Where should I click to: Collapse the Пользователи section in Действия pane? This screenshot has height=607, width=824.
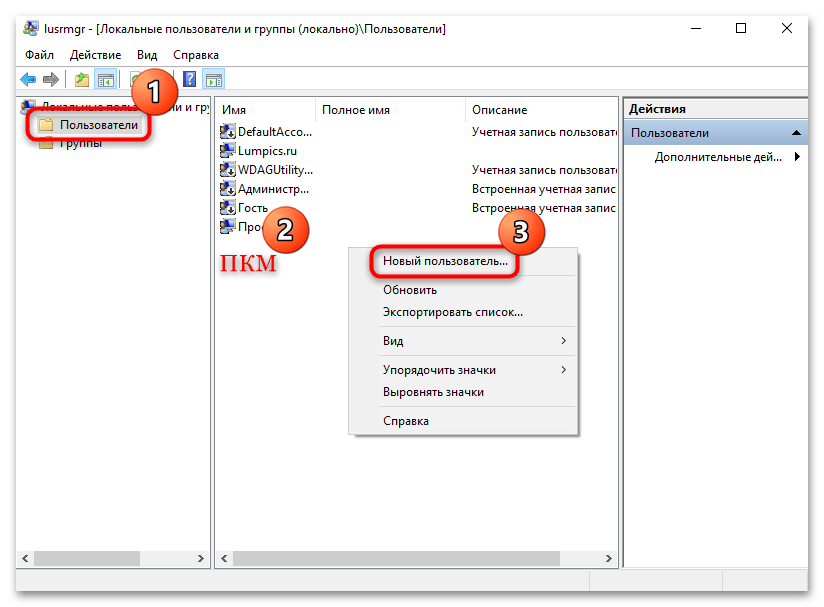point(796,133)
